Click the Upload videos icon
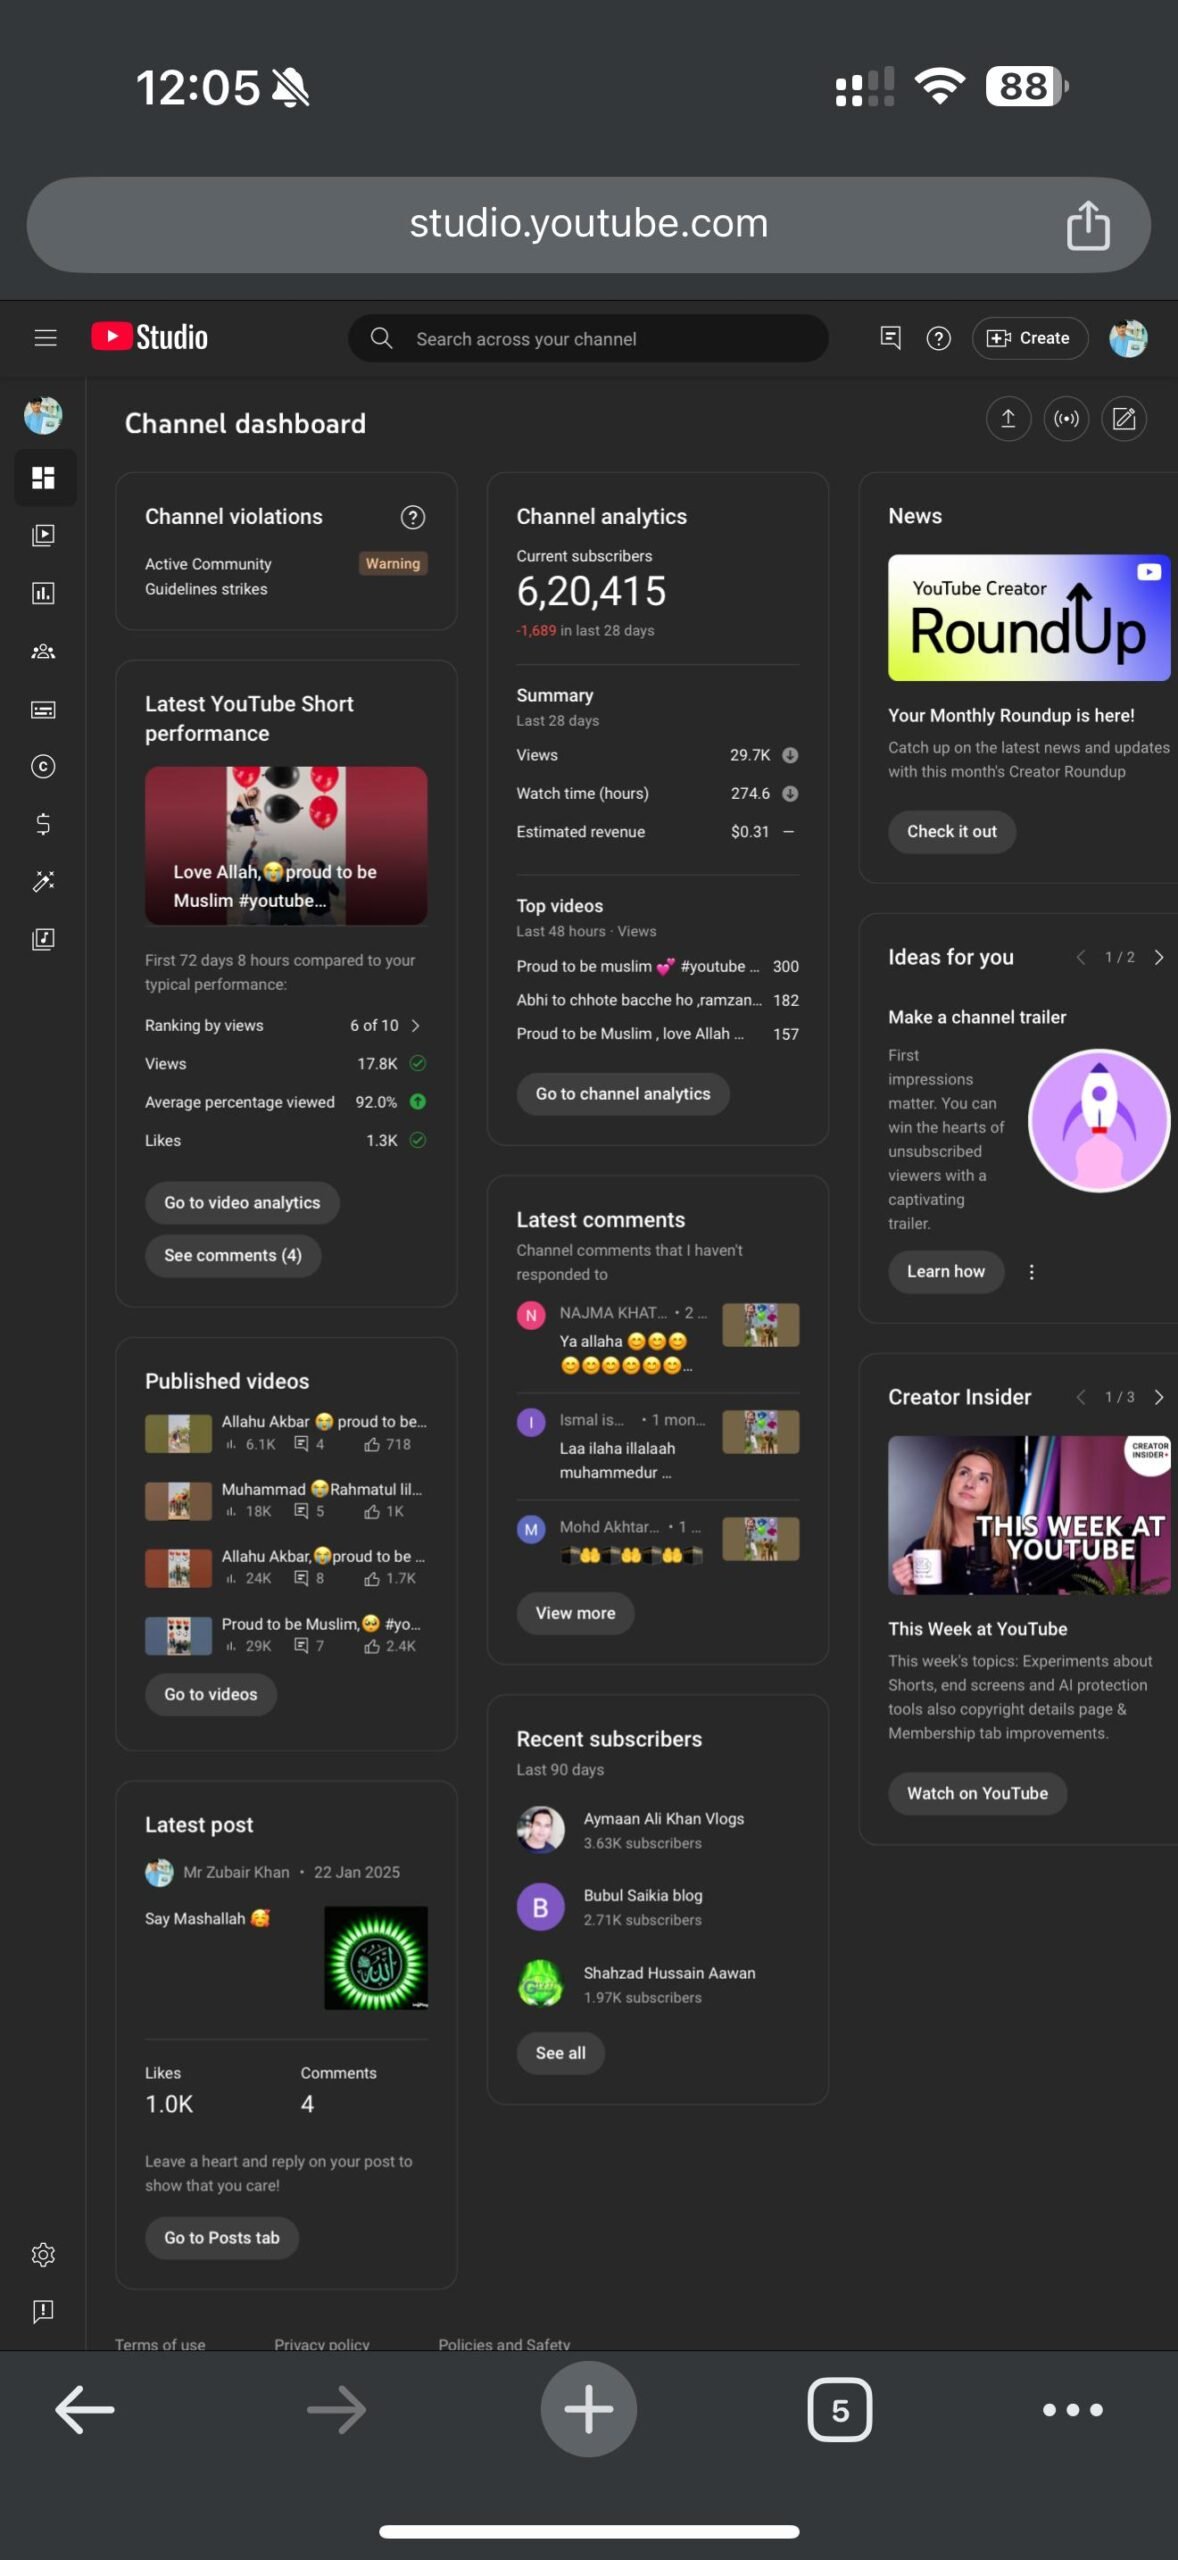Image resolution: width=1178 pixels, height=2560 pixels. [1008, 418]
